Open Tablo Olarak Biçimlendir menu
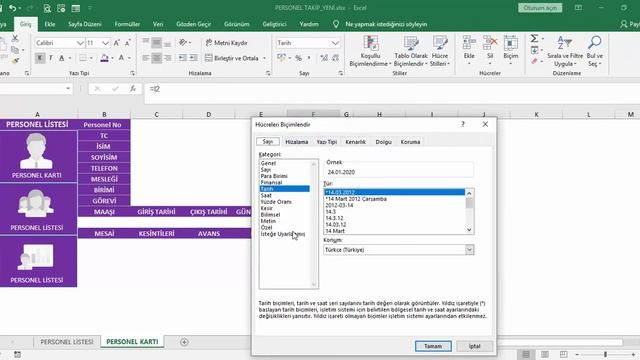This screenshot has height=360, width=640. tap(411, 51)
